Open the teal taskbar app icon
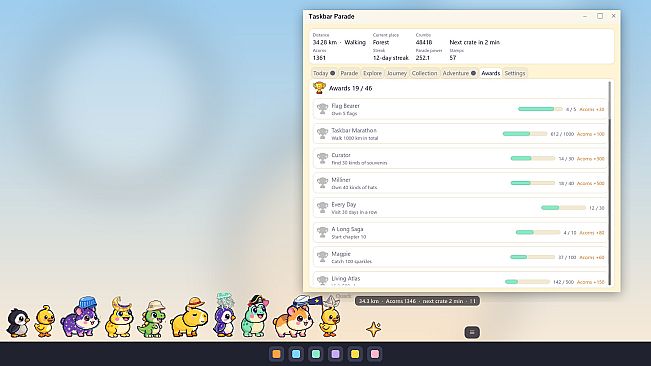The image size is (651, 366). 316,354
